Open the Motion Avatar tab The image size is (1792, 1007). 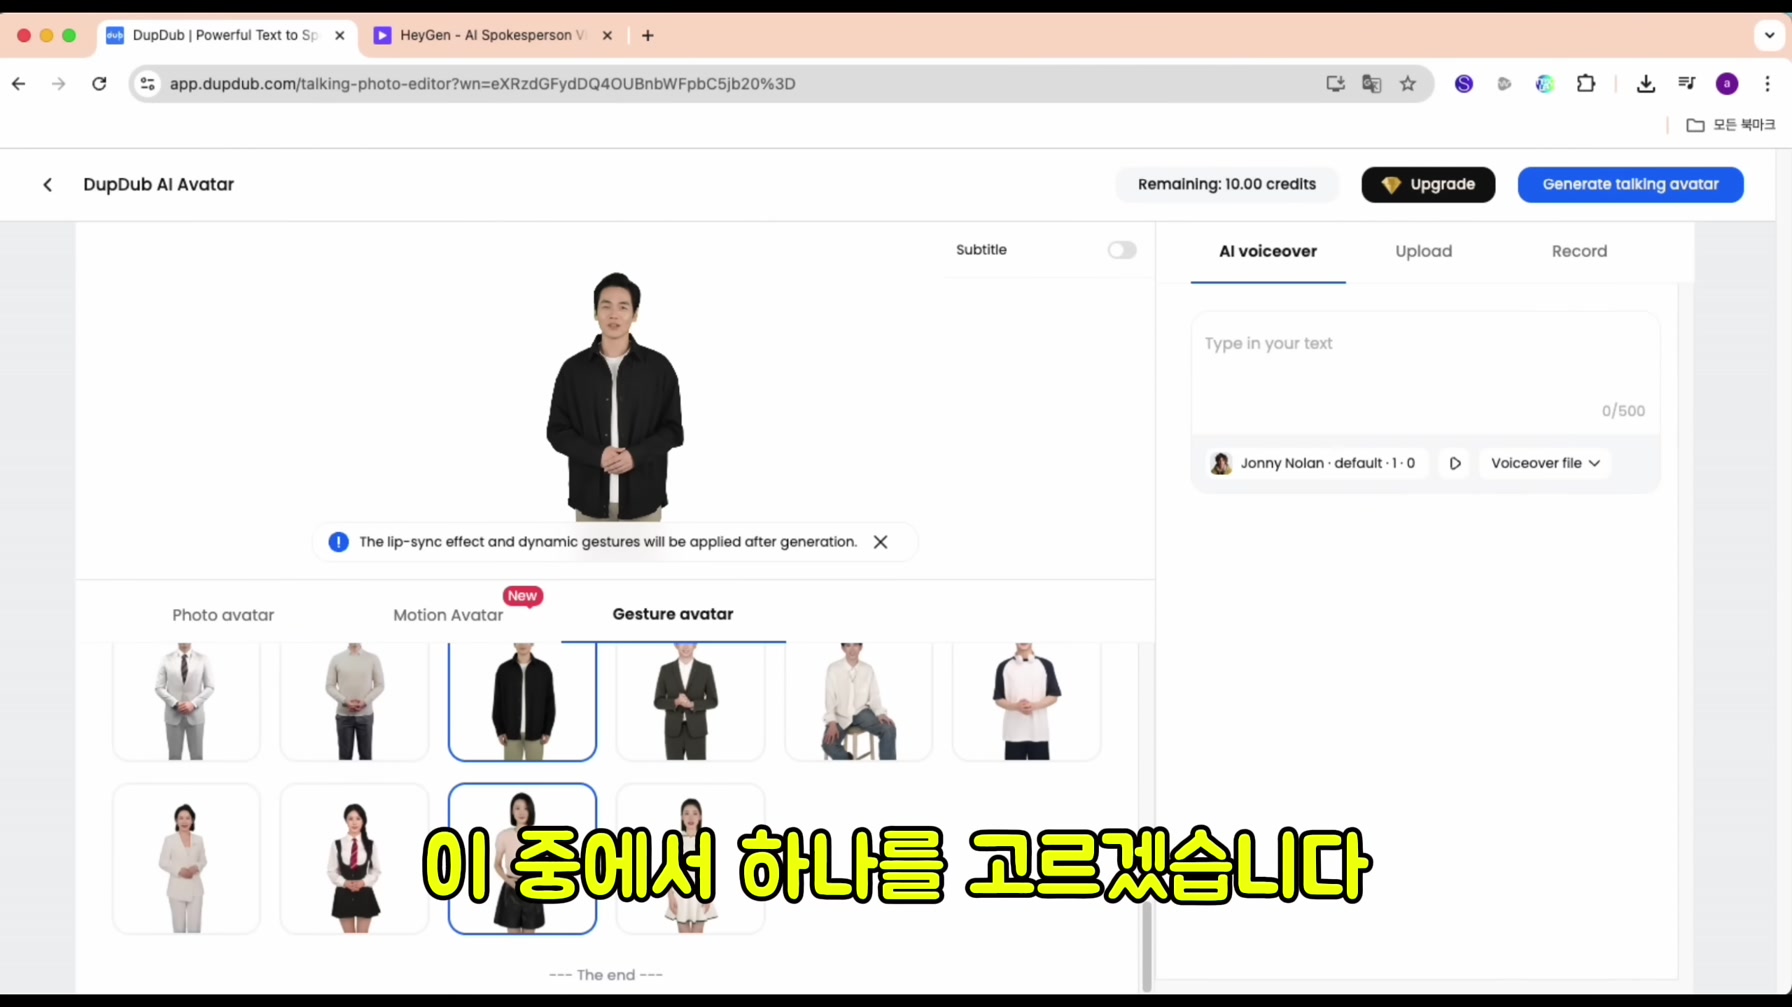tap(448, 615)
